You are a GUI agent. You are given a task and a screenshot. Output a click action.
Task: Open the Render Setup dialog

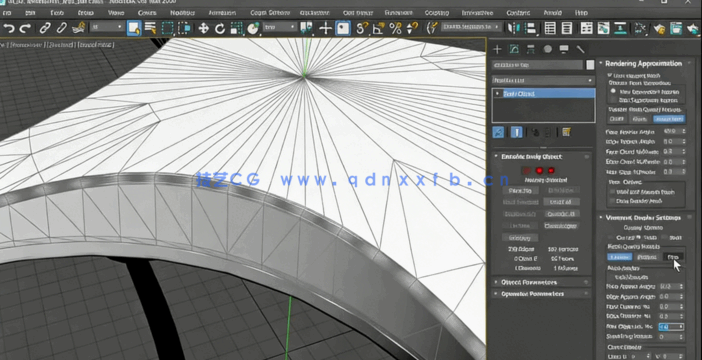[x=659, y=28]
